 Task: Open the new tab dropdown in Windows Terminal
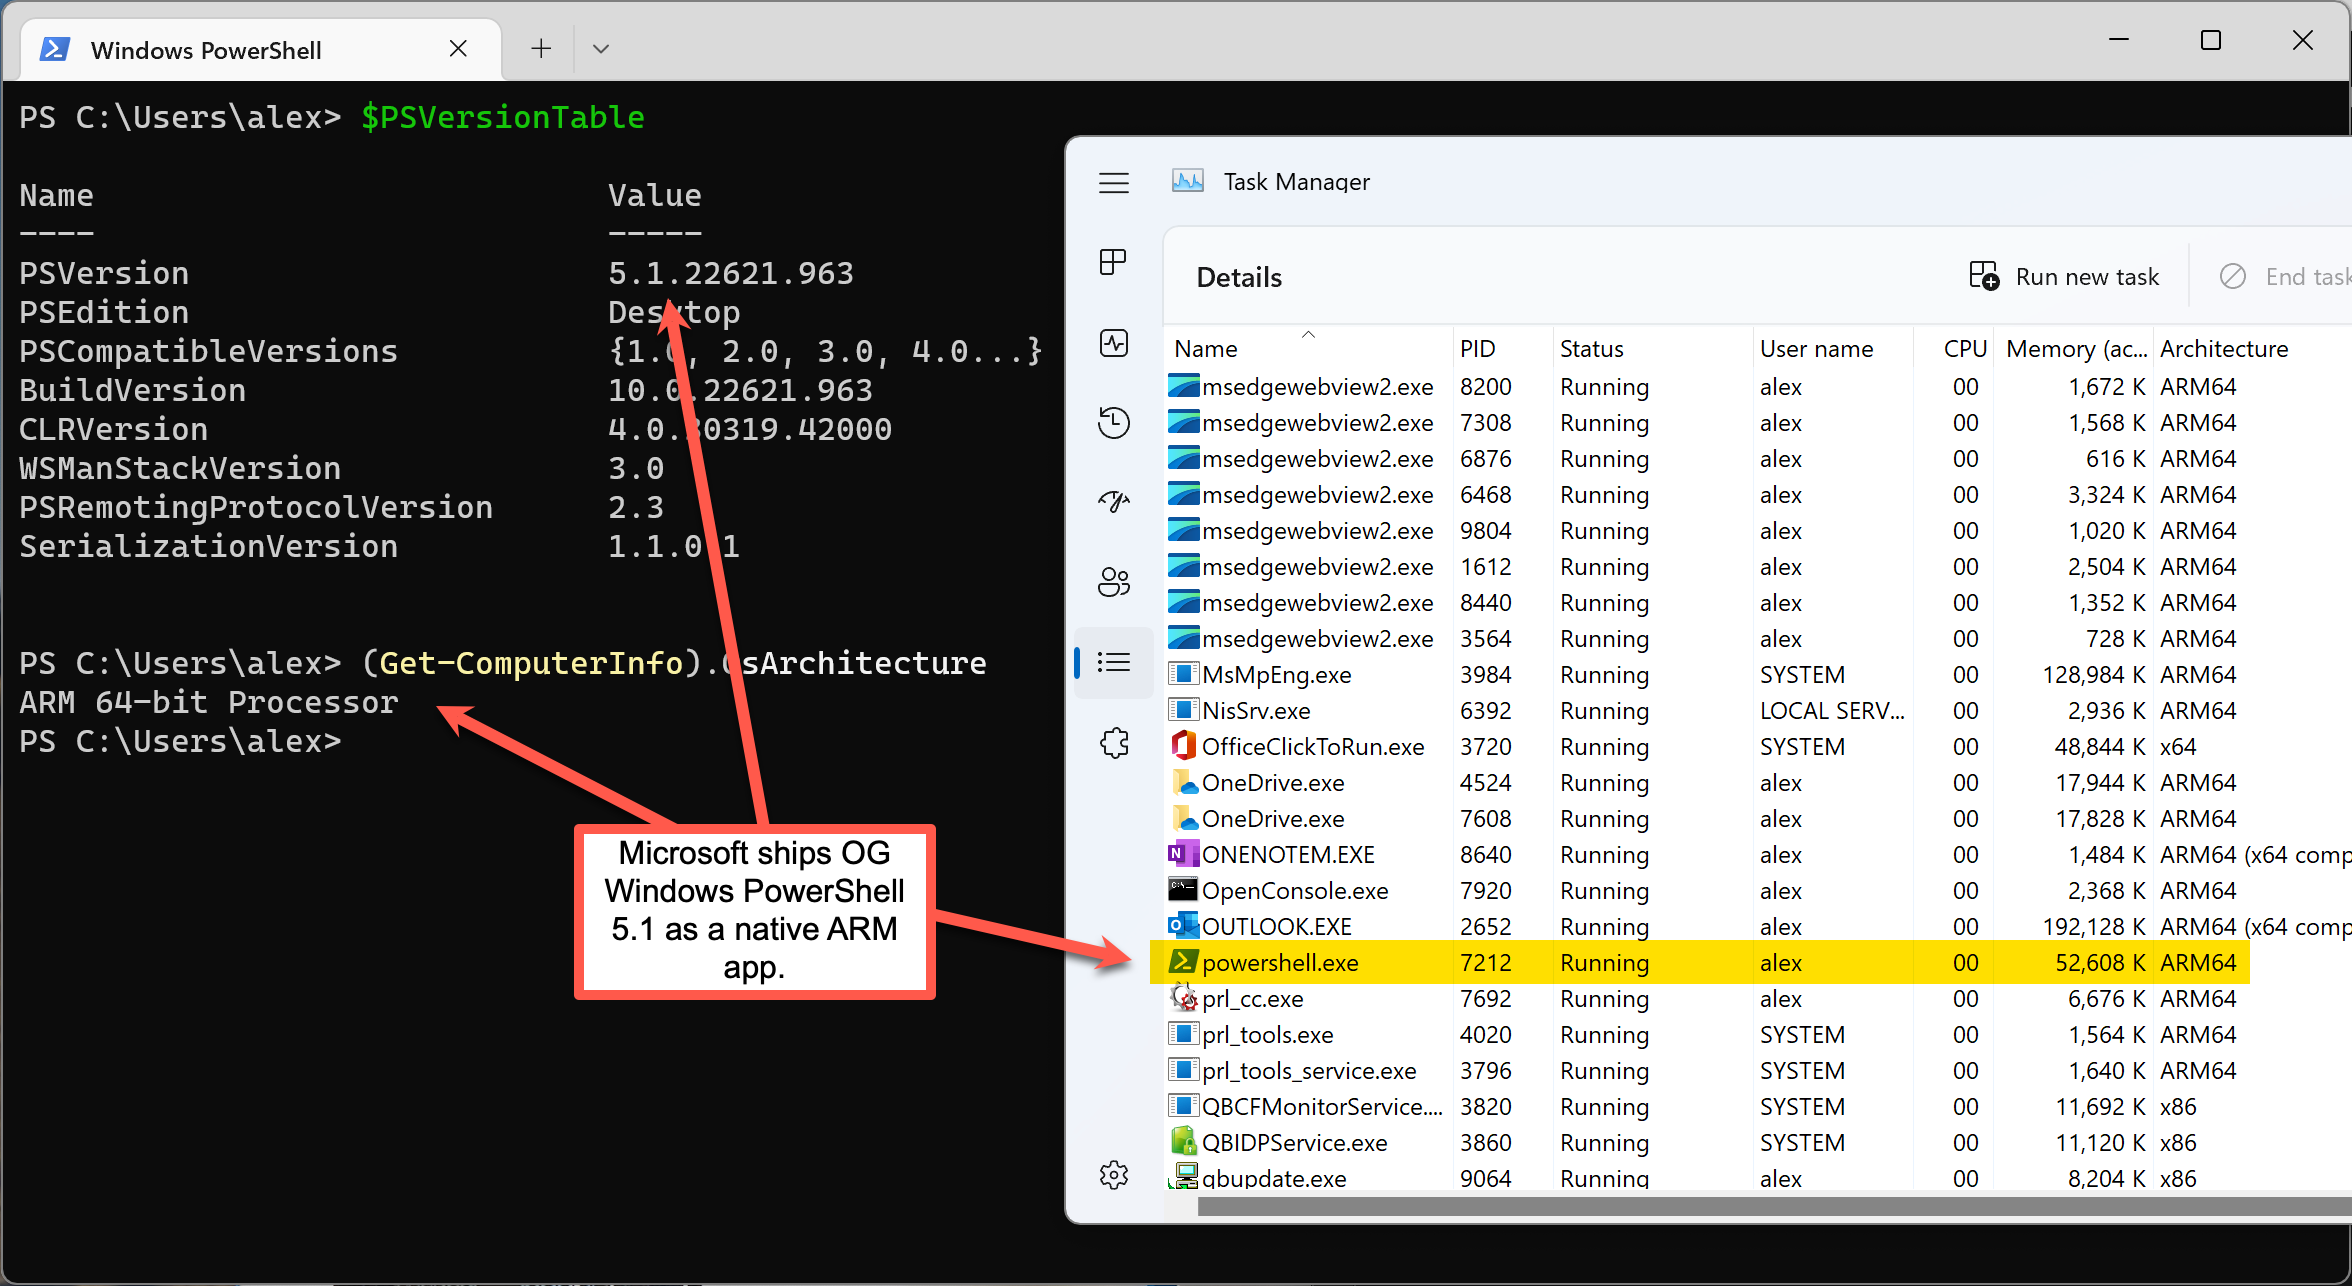[600, 48]
